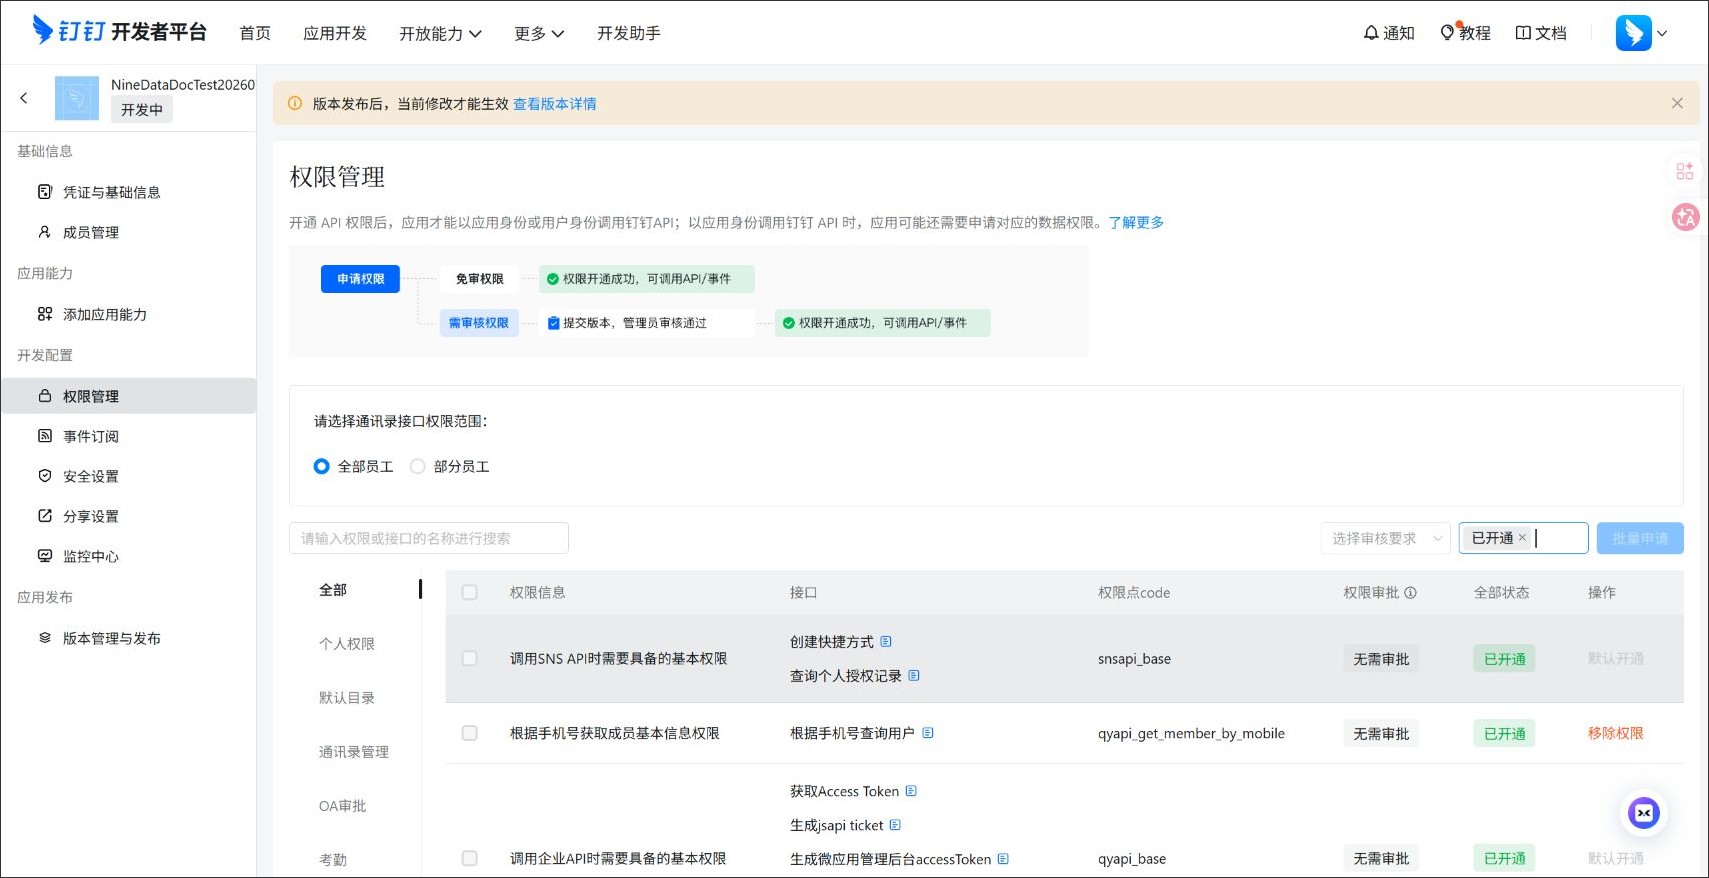
Task: Check the qyapi_get_member_by_mobile row checkbox
Action: (469, 733)
